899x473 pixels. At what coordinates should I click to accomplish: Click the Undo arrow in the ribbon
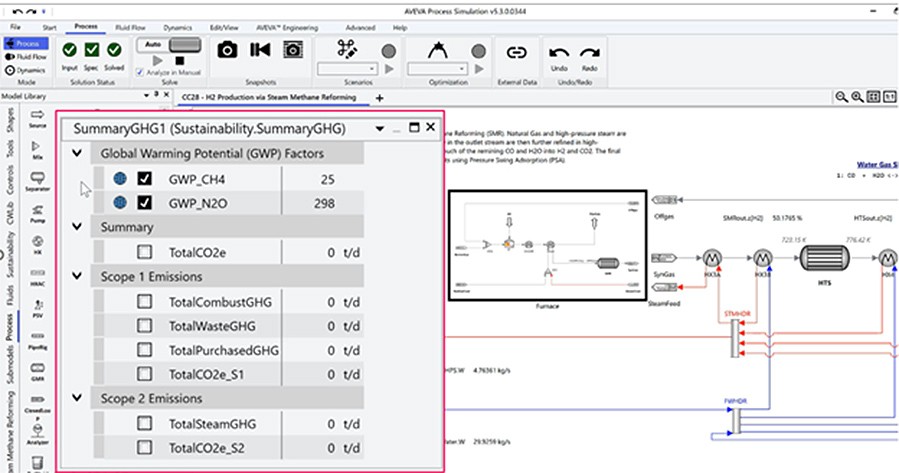coord(559,53)
